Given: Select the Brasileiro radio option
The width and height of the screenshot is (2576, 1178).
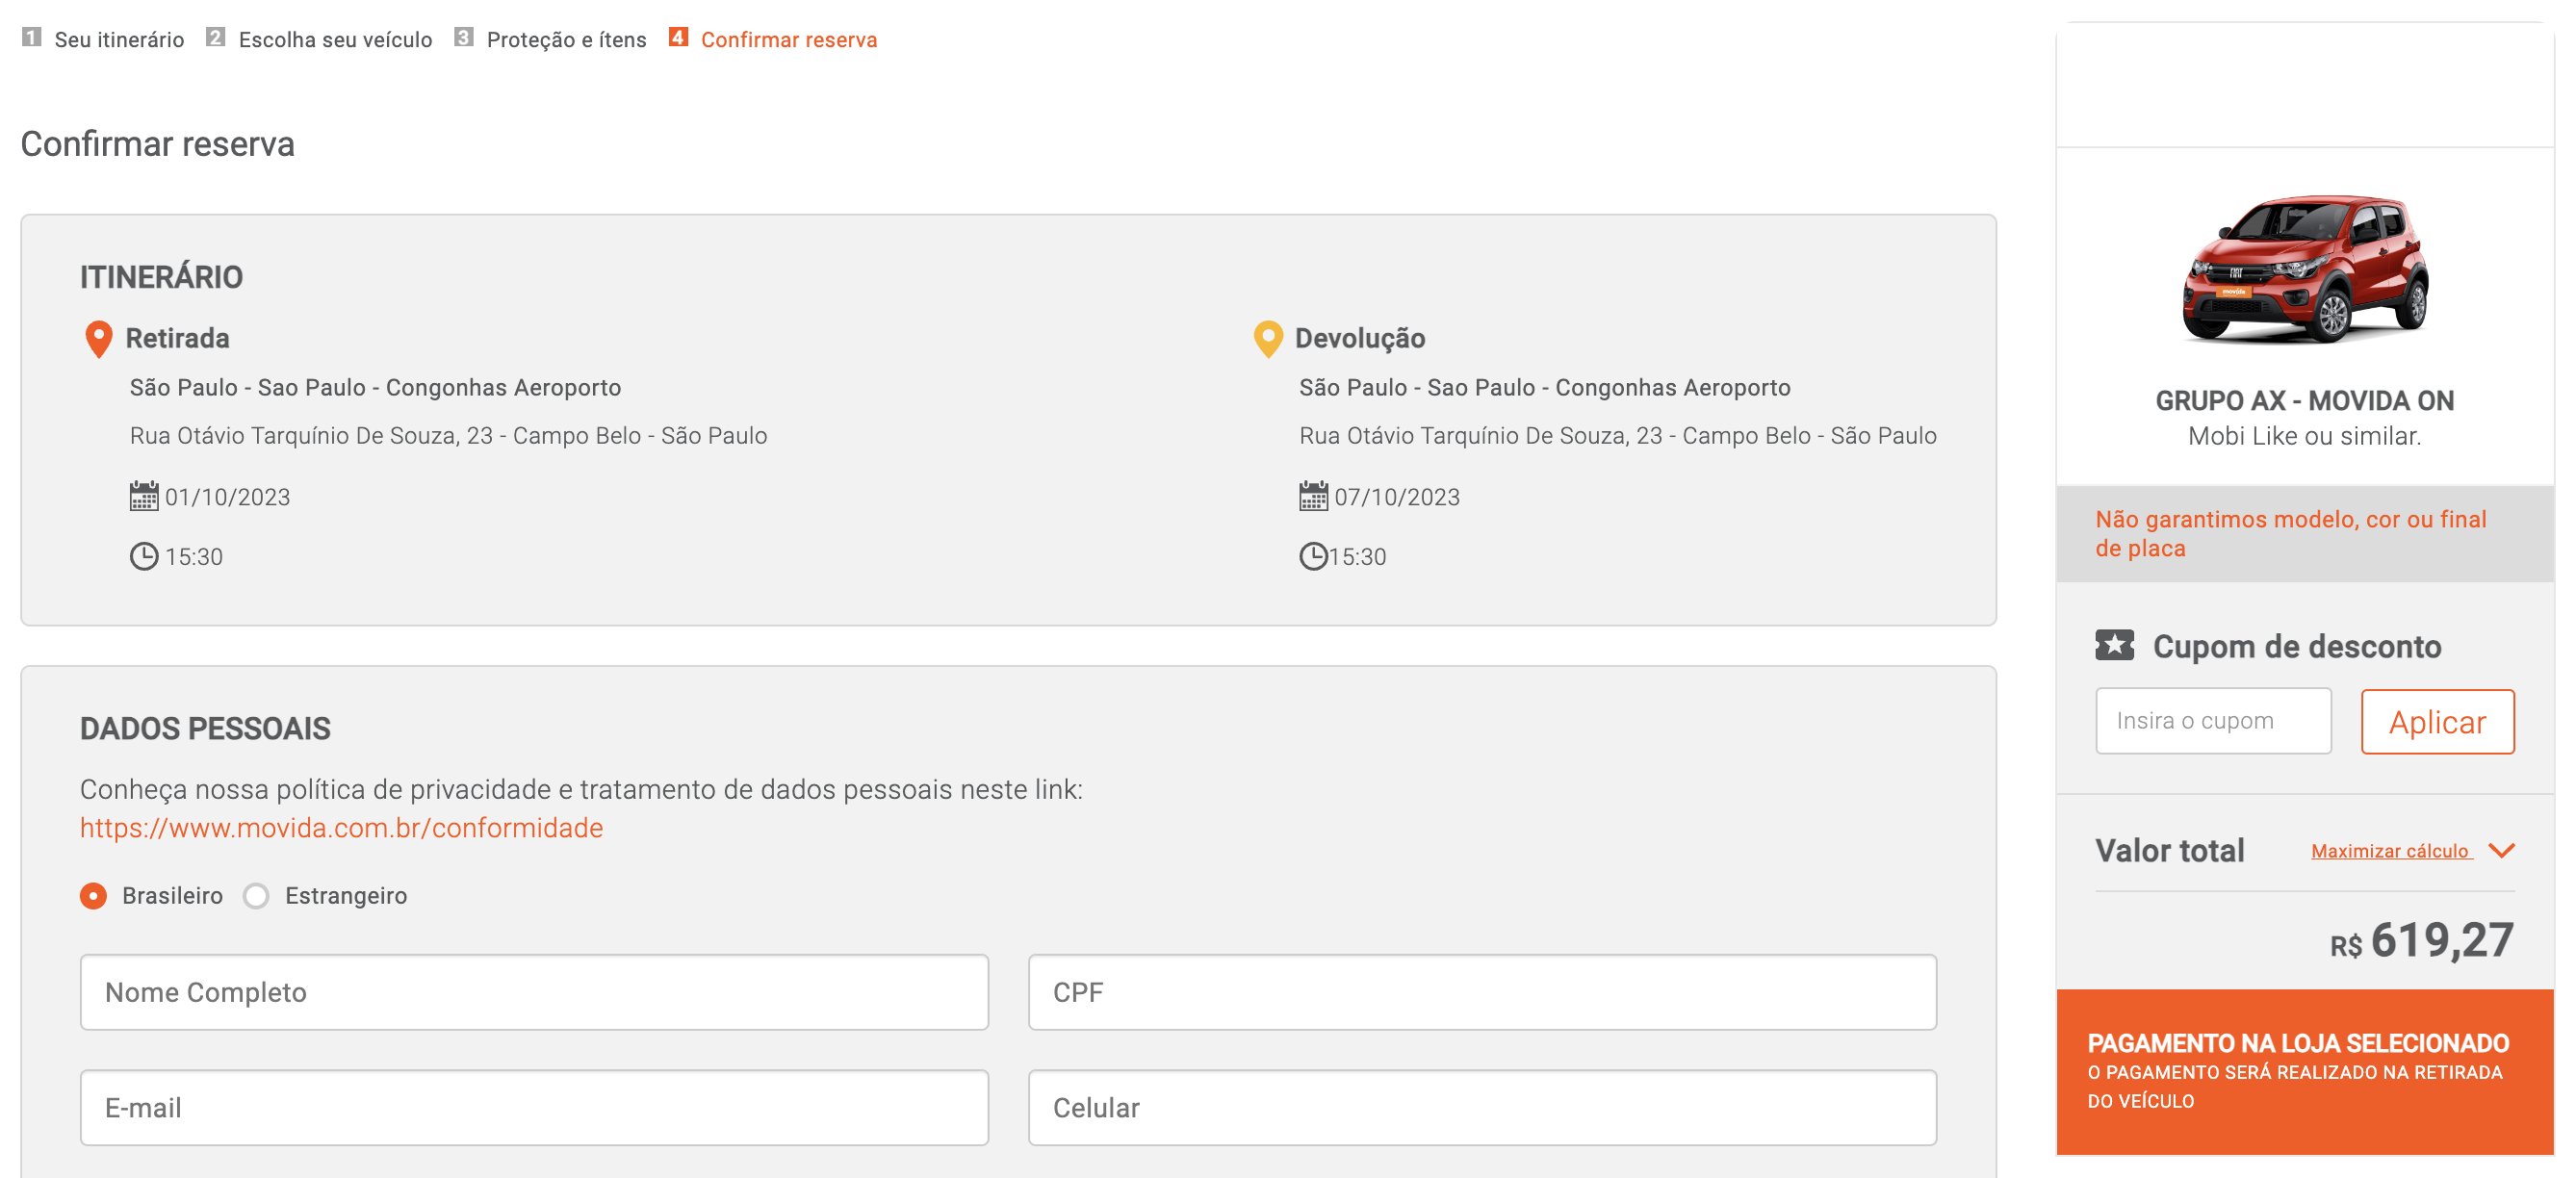Looking at the screenshot, I should click(93, 895).
